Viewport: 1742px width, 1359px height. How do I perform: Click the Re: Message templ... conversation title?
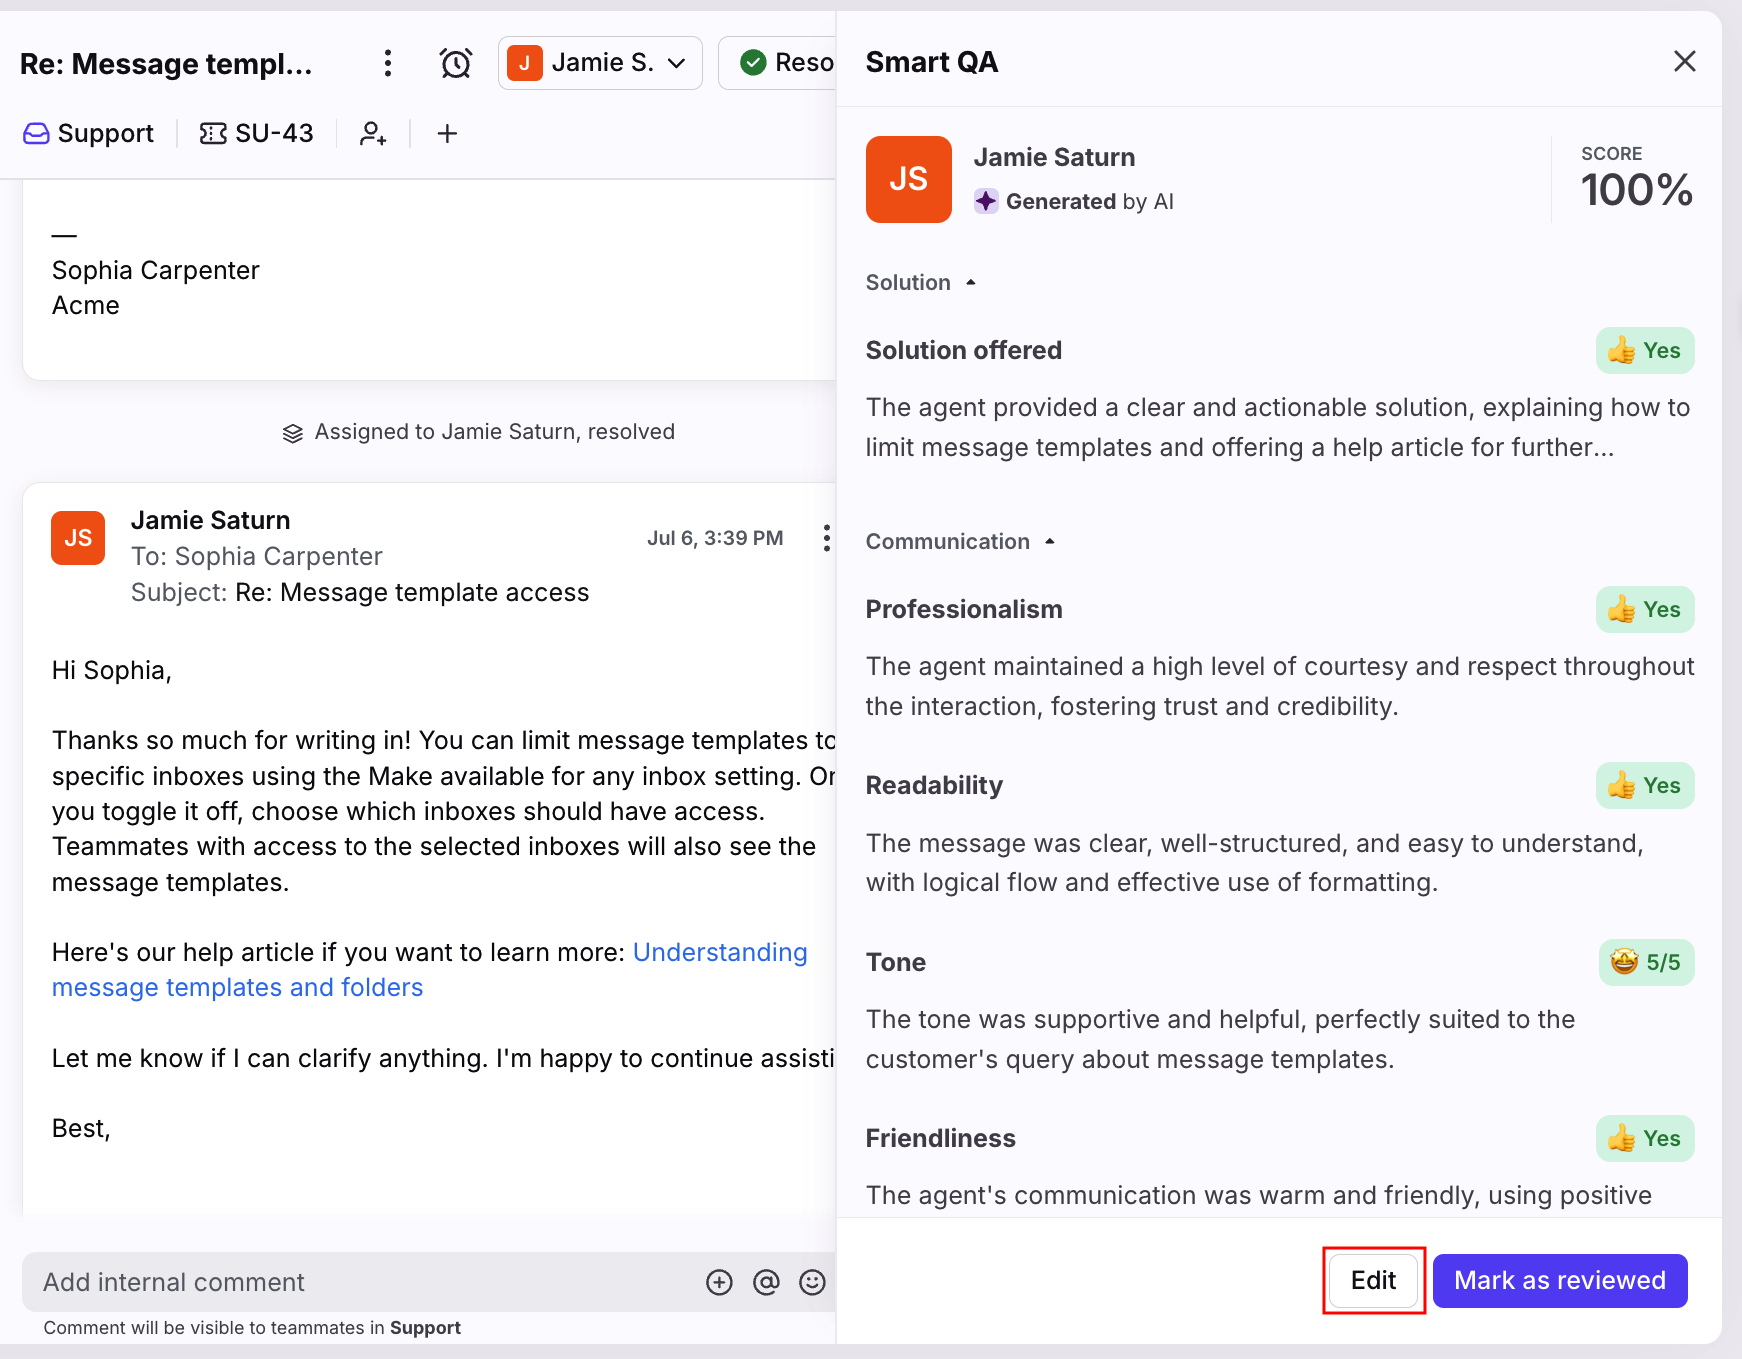click(166, 63)
